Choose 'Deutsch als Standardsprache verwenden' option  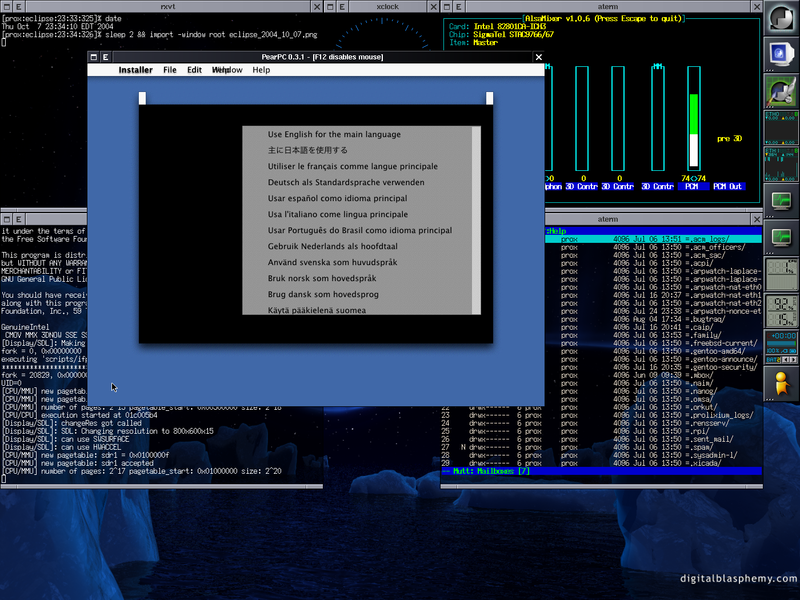point(346,182)
